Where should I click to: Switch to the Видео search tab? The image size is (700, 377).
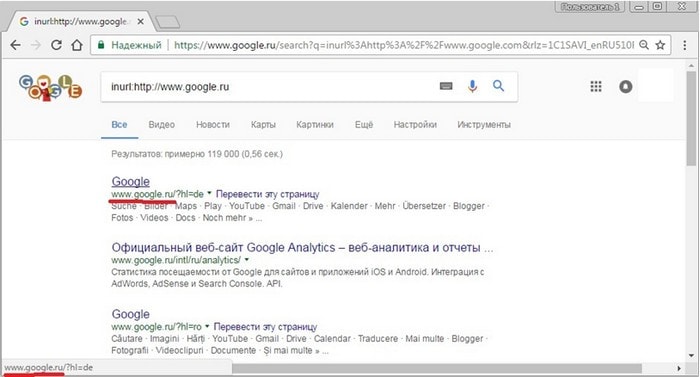pyautogui.click(x=162, y=125)
